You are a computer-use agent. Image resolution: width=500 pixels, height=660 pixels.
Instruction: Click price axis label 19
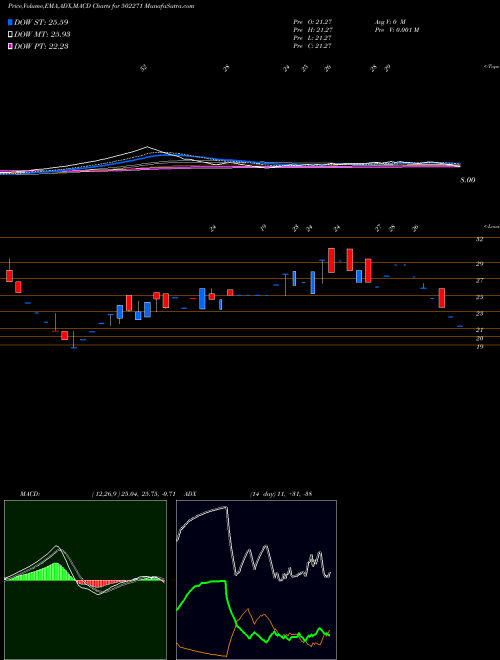point(480,347)
